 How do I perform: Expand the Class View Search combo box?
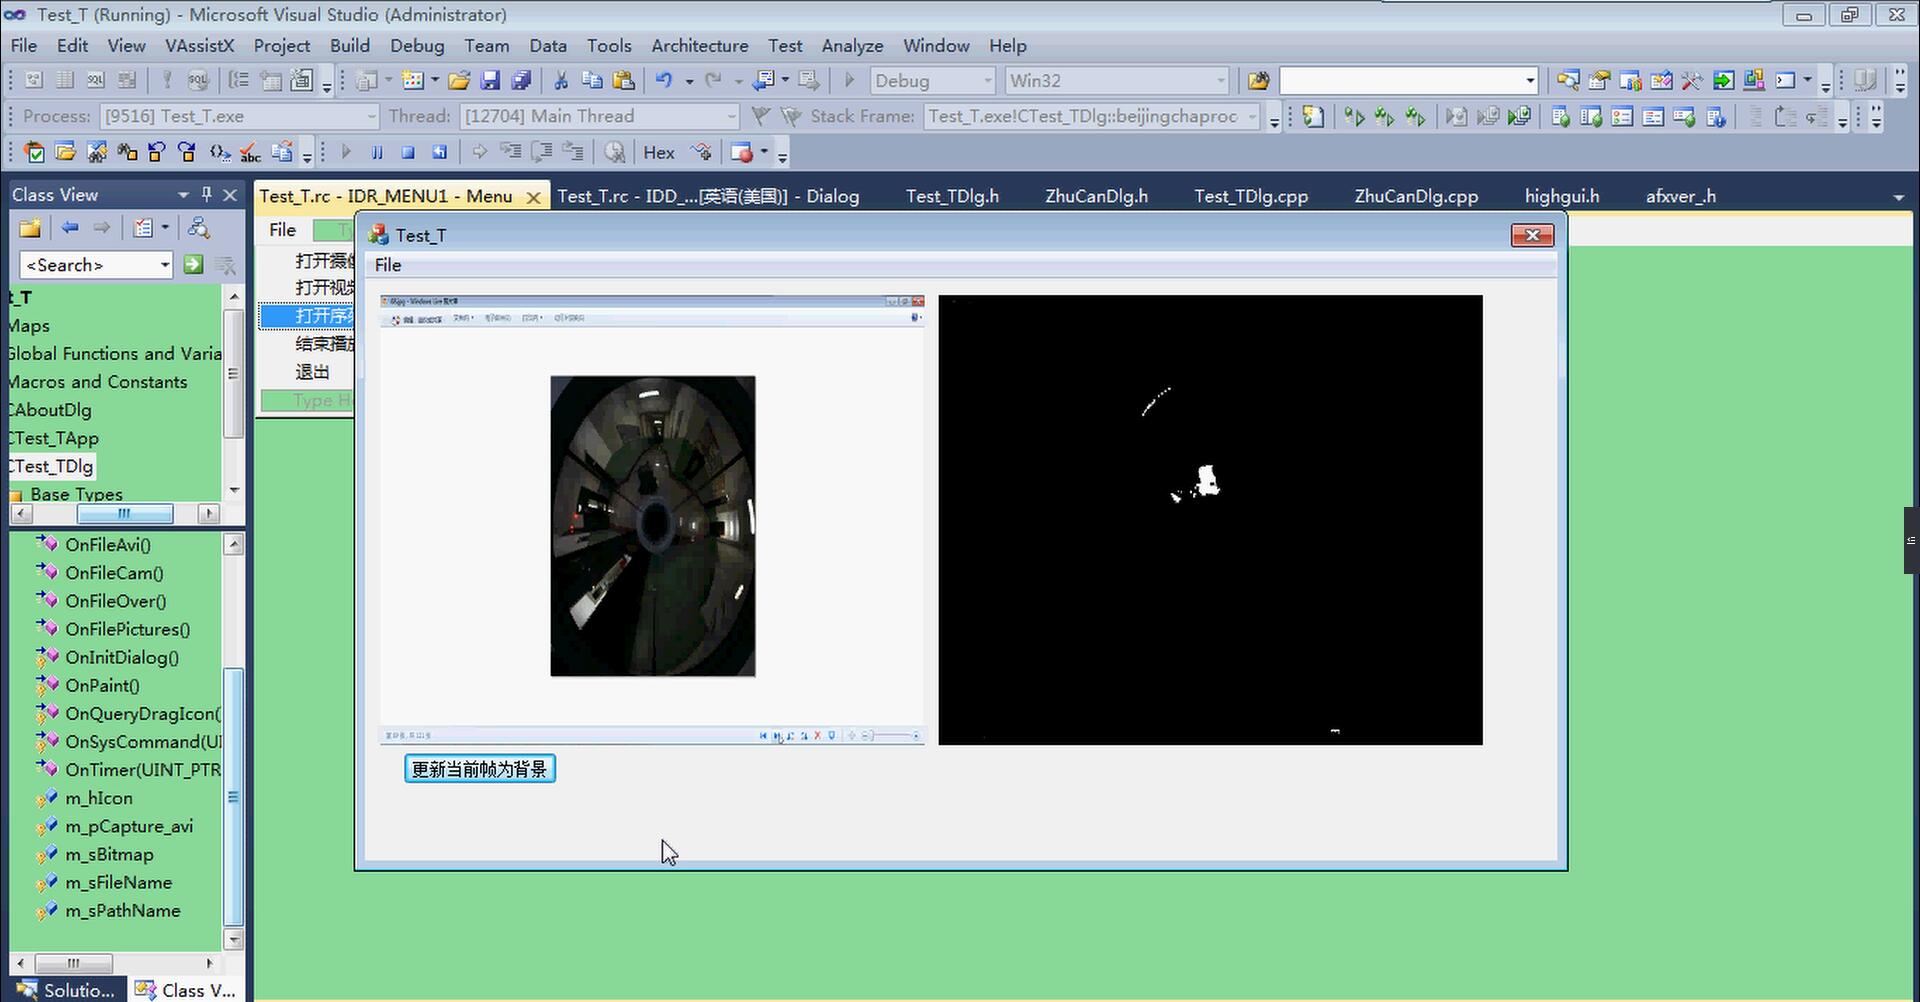(x=165, y=265)
